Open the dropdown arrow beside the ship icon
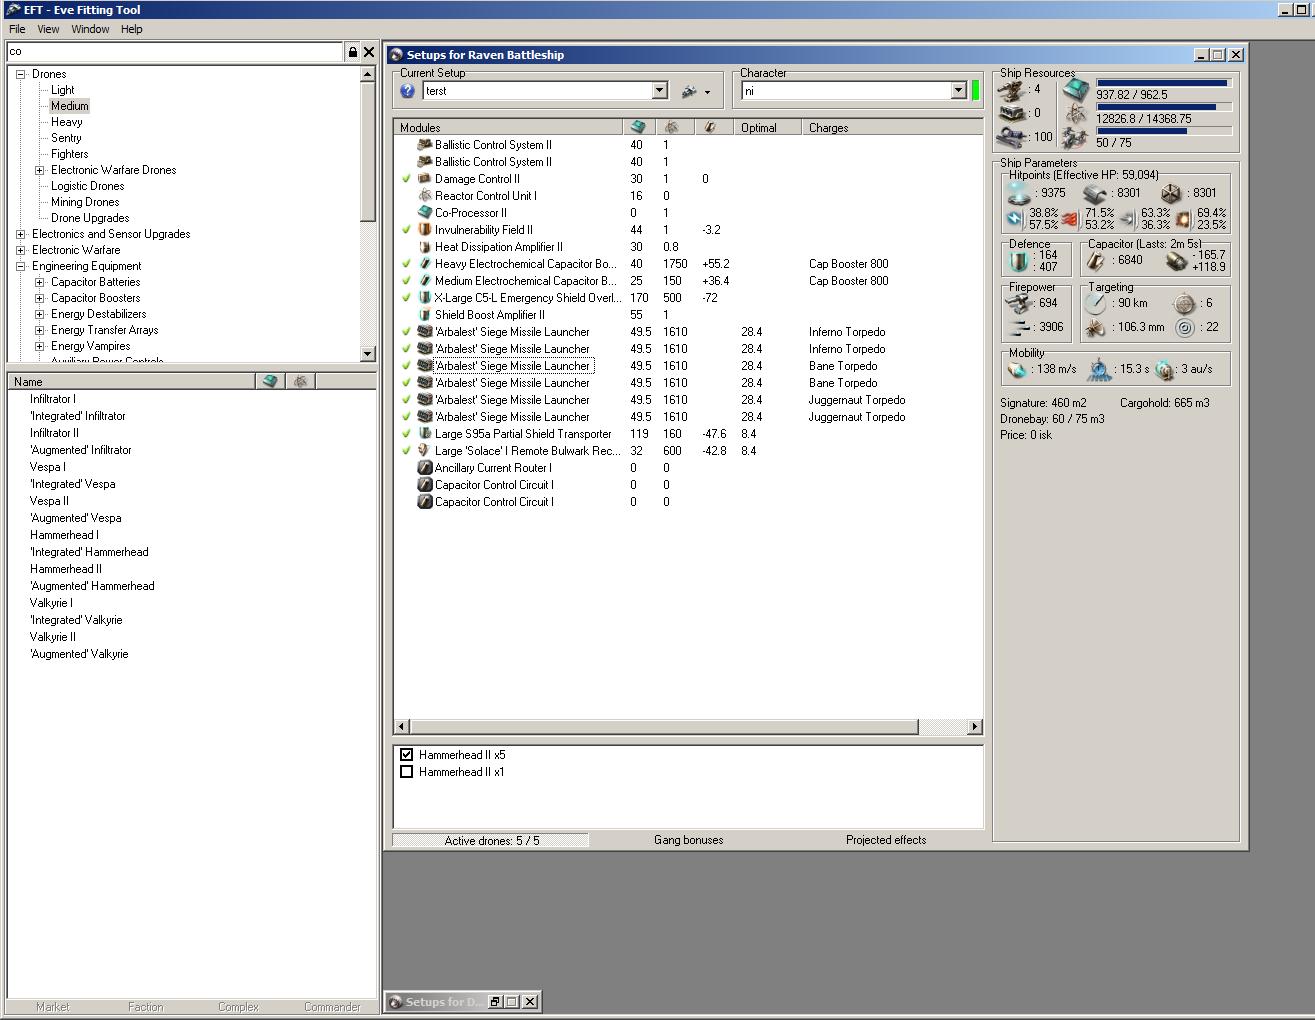Screen dimensions: 1315x1020 [x=707, y=92]
